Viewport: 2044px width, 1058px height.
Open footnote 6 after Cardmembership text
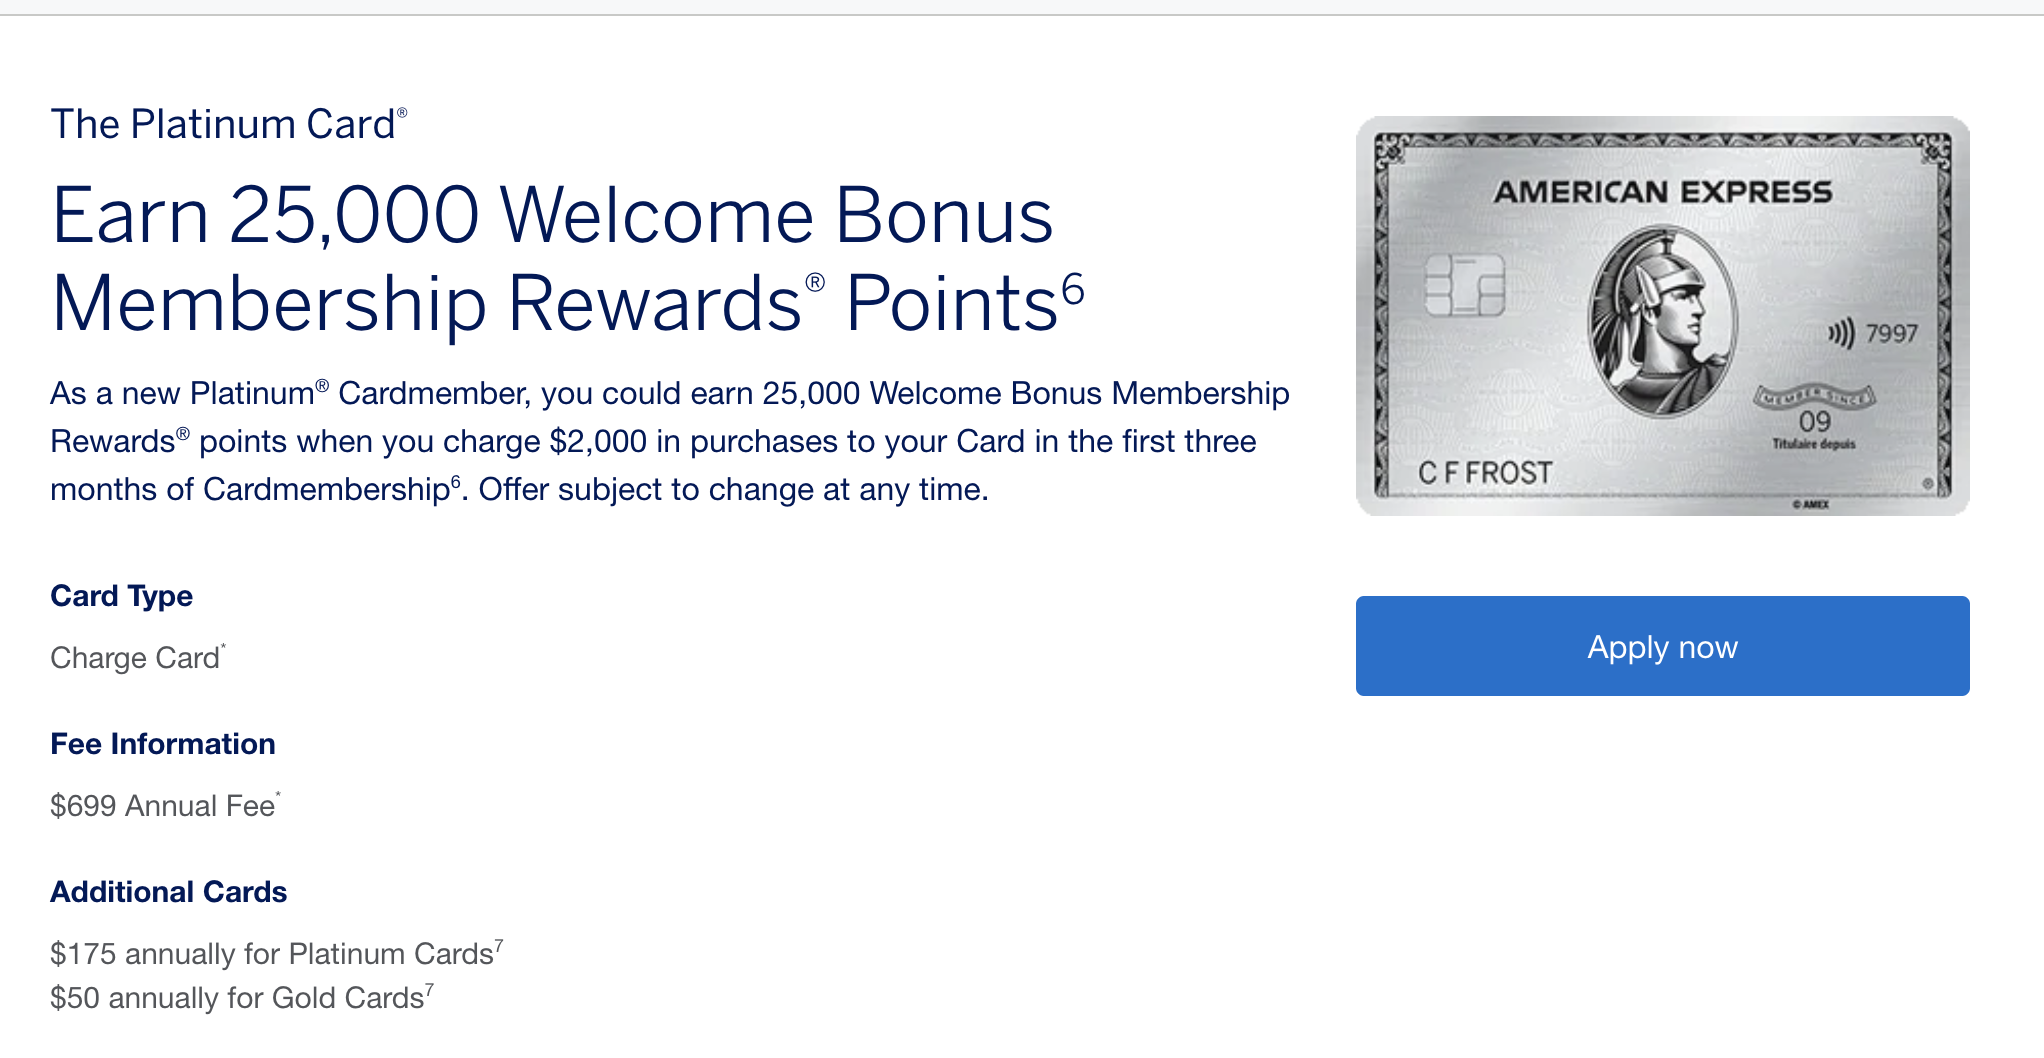pyautogui.click(x=456, y=481)
